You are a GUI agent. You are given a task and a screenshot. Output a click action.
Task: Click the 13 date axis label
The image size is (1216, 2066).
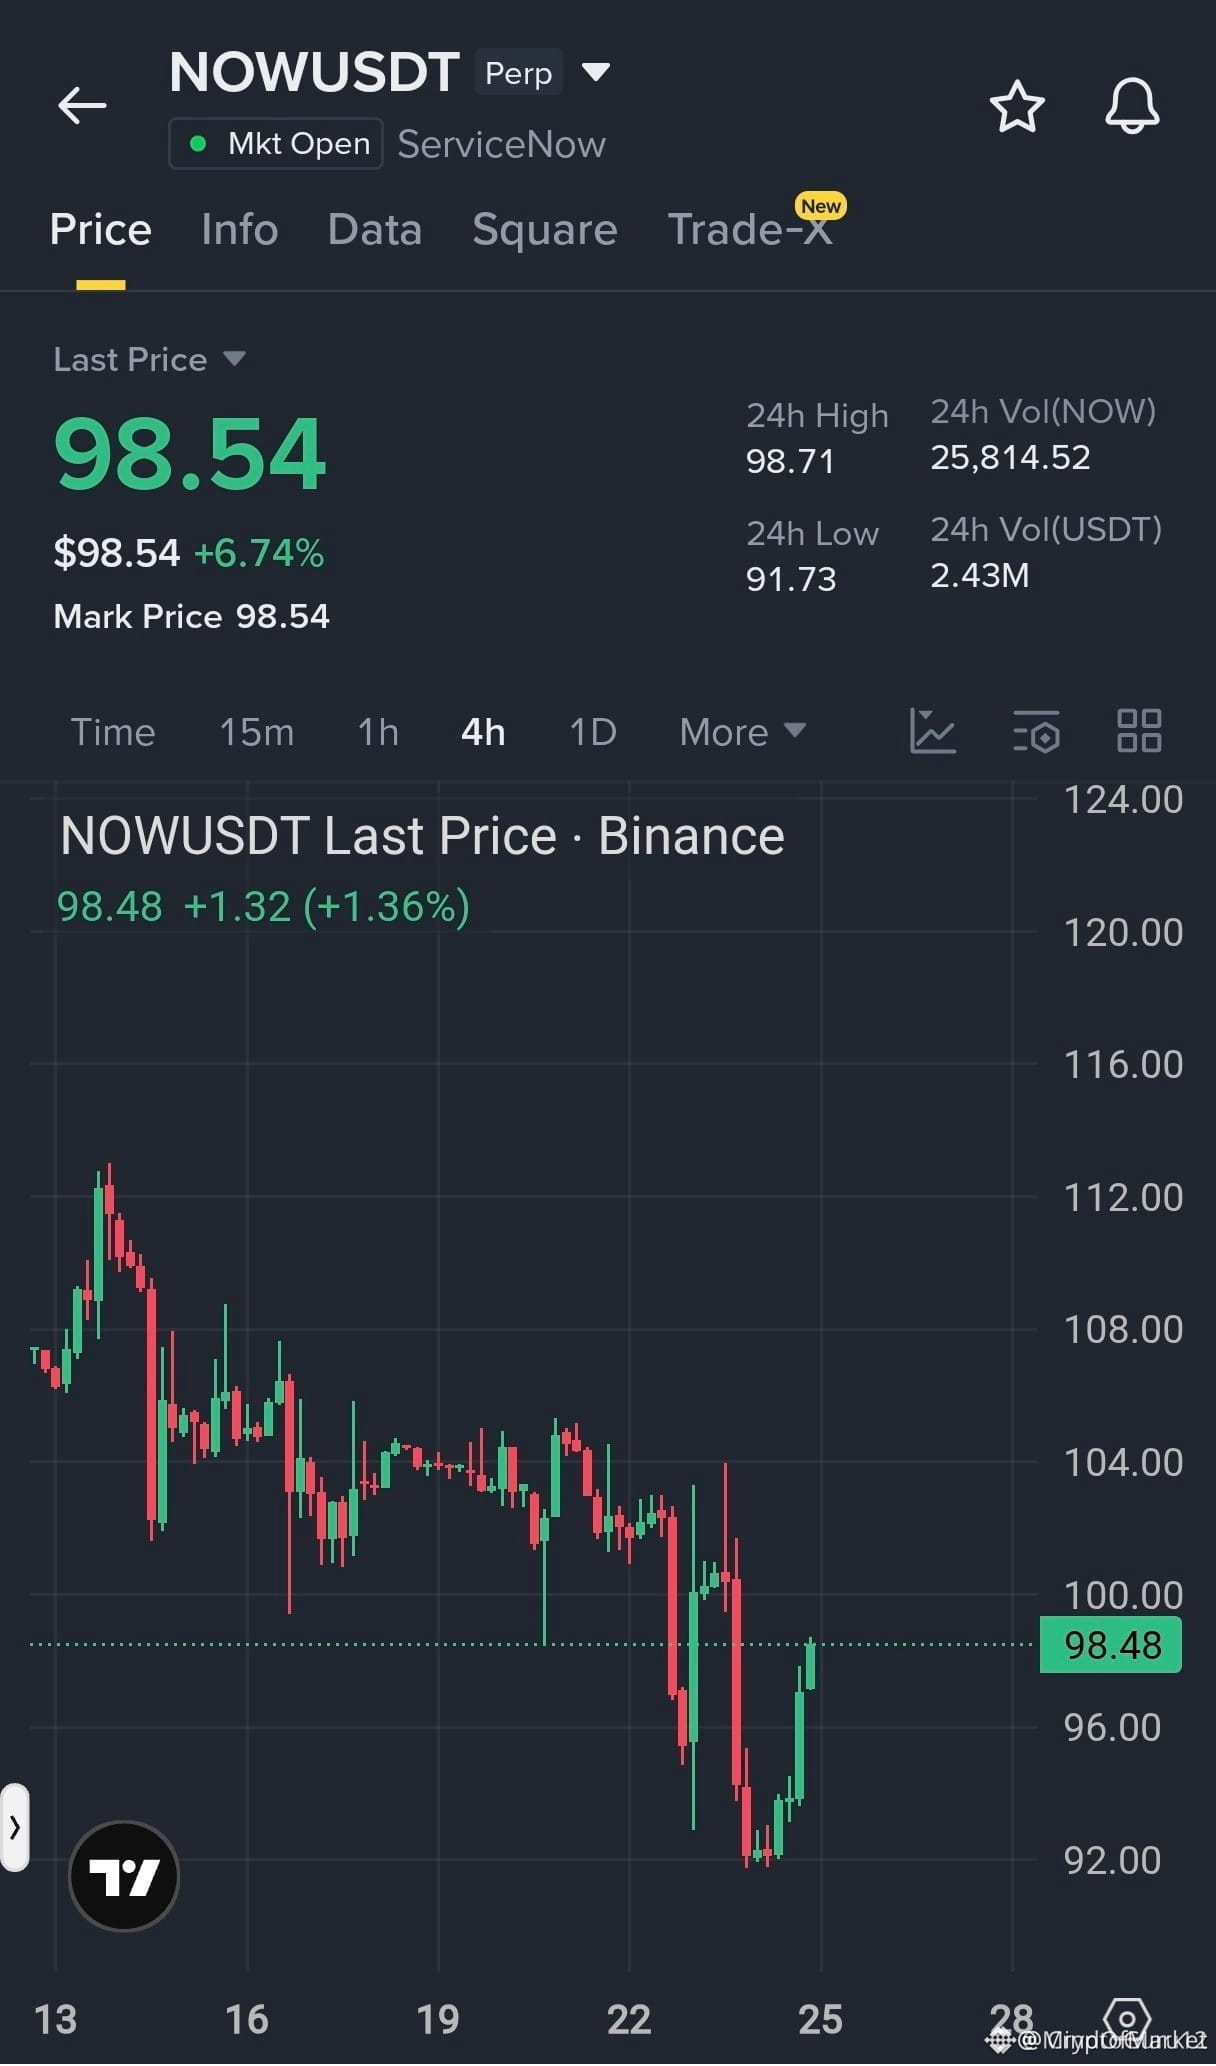56,2020
